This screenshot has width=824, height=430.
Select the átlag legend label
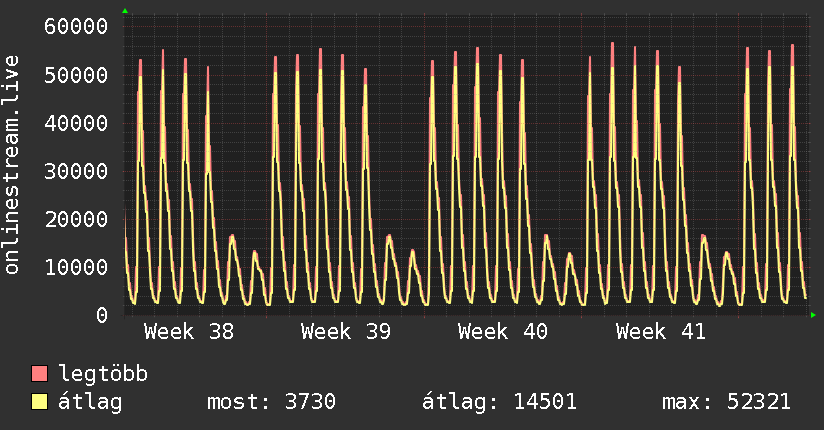point(90,402)
